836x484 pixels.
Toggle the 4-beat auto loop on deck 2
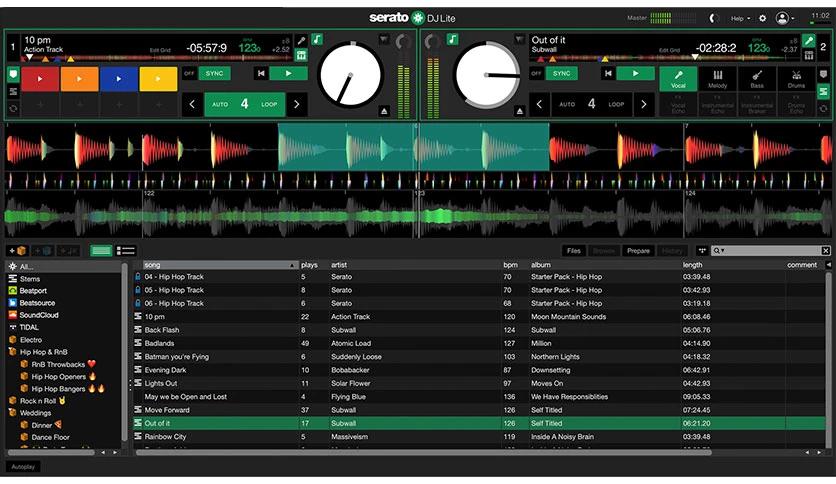[x=592, y=104]
